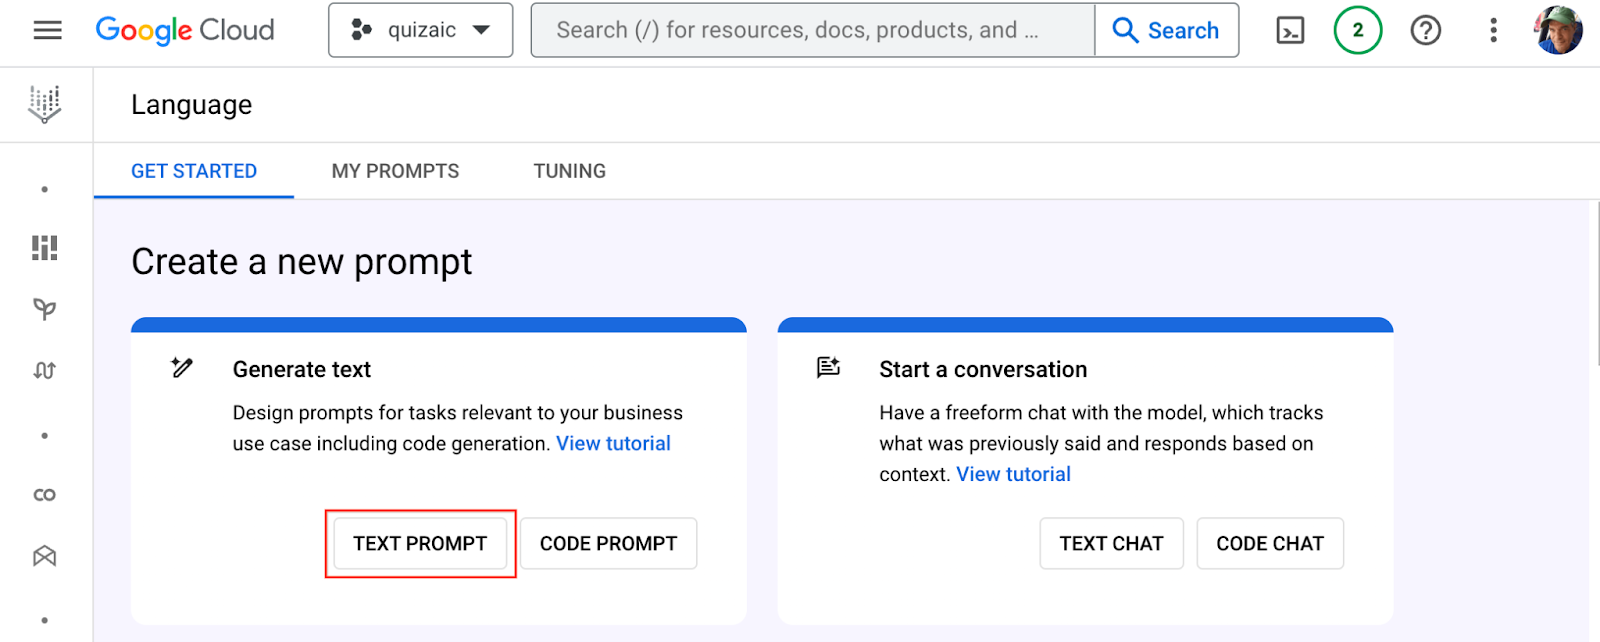Click the CODE PROMPT button

[x=608, y=544]
